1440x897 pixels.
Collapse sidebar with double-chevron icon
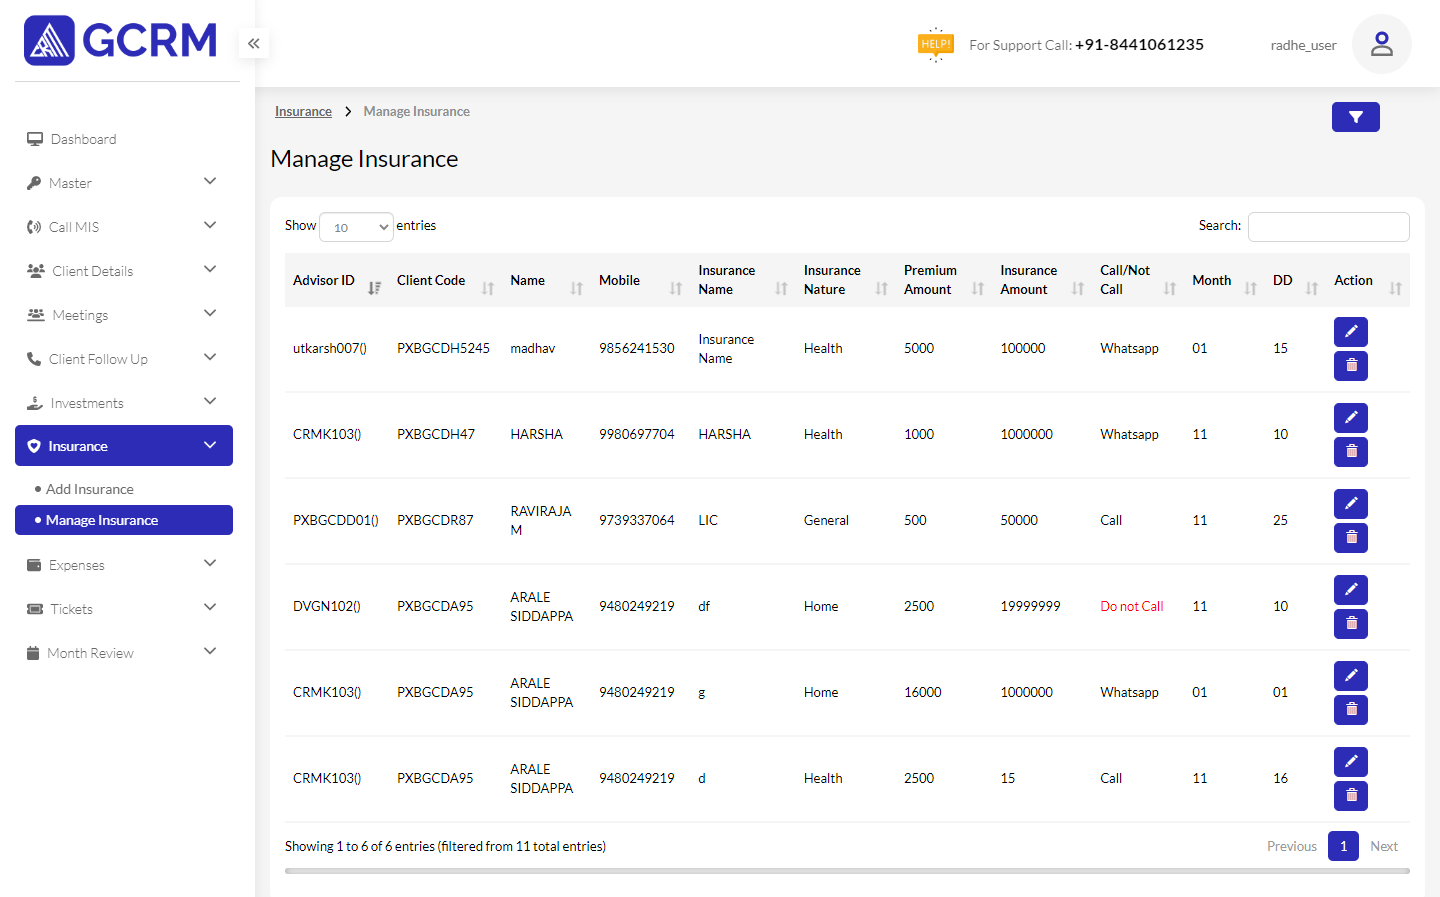pos(254,43)
